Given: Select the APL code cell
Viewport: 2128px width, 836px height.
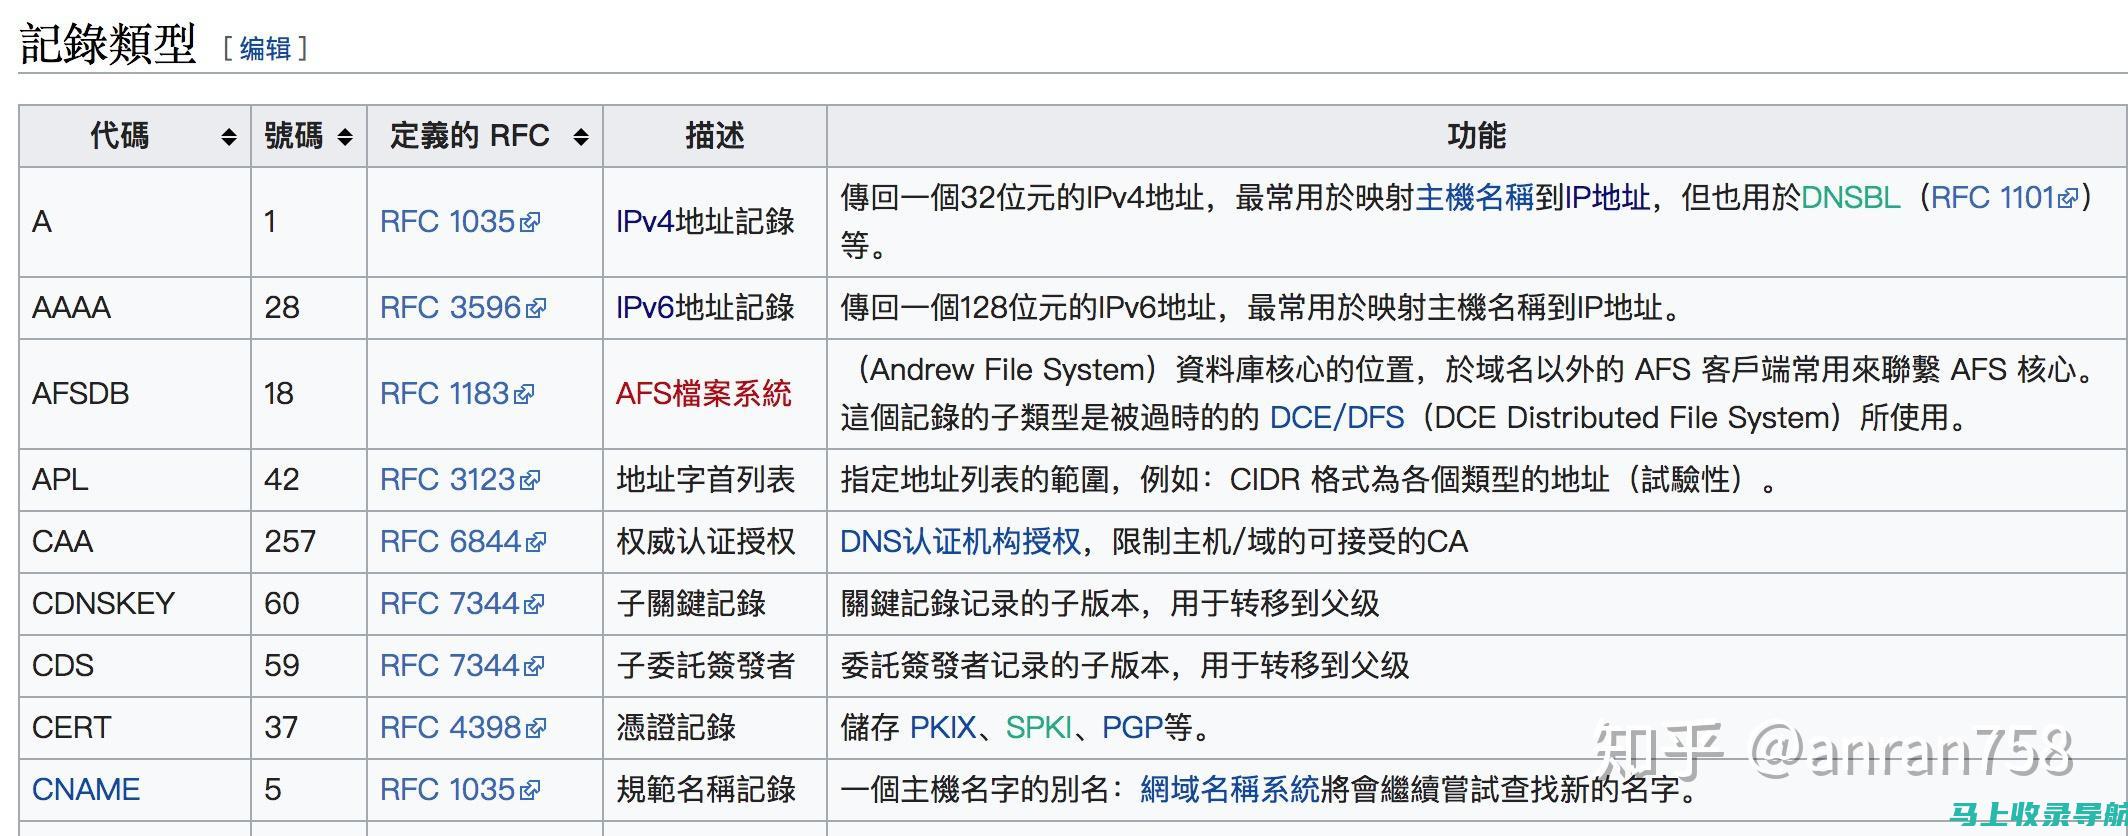Looking at the screenshot, I should tap(135, 479).
